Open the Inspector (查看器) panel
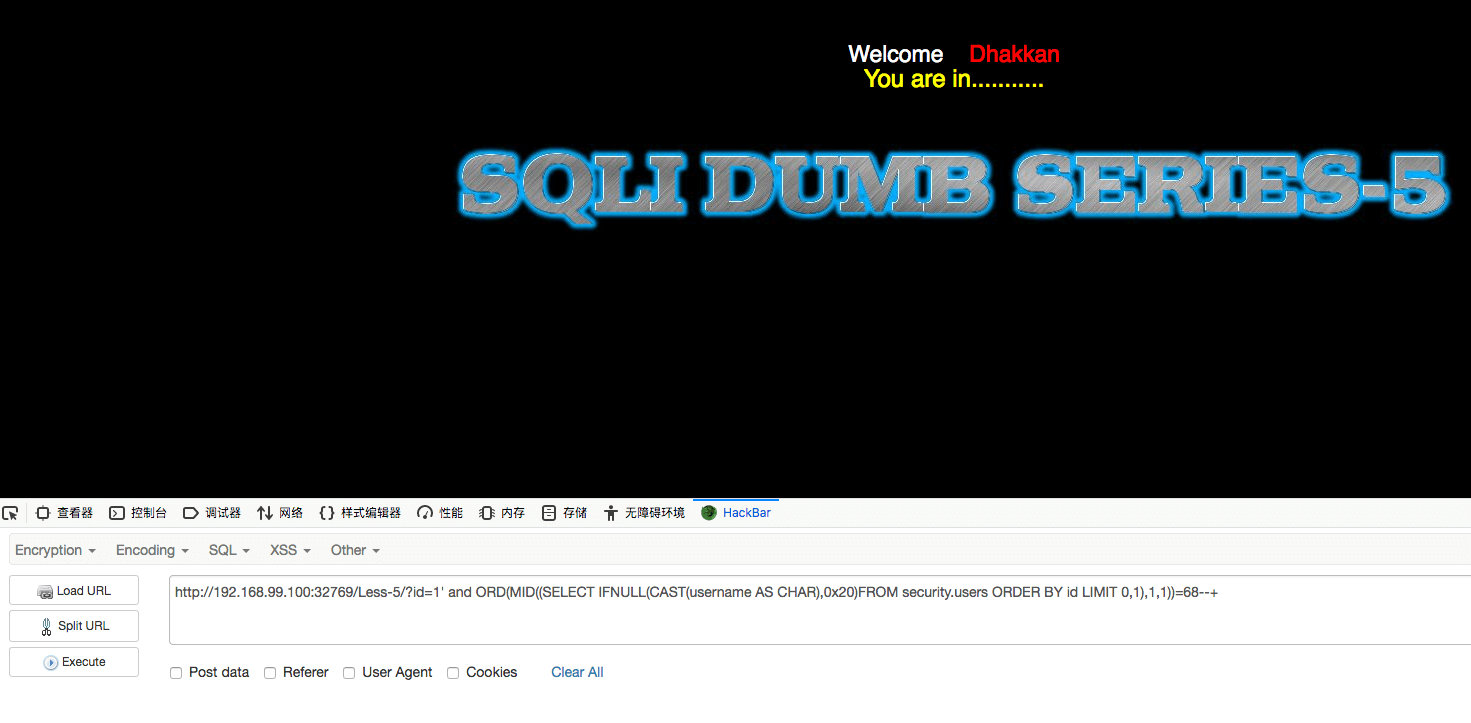The width and height of the screenshot is (1471, 723). pyautogui.click(x=64, y=513)
